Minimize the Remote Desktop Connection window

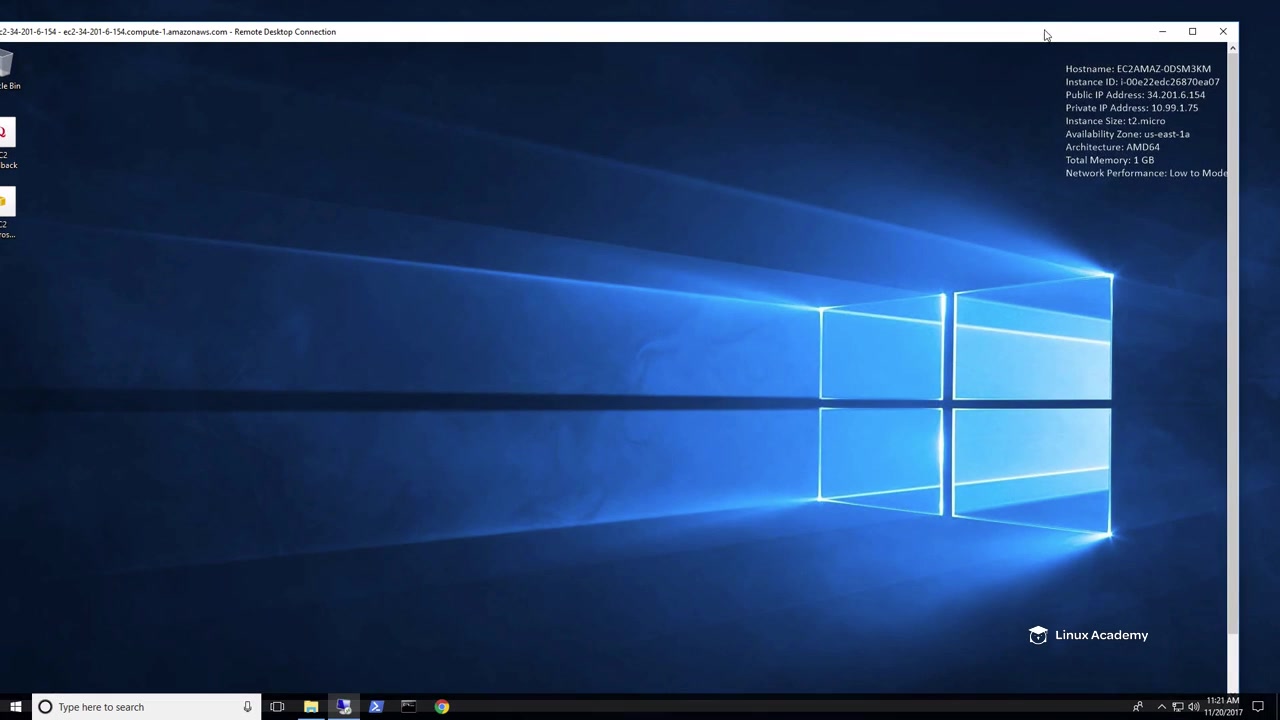tap(1162, 32)
